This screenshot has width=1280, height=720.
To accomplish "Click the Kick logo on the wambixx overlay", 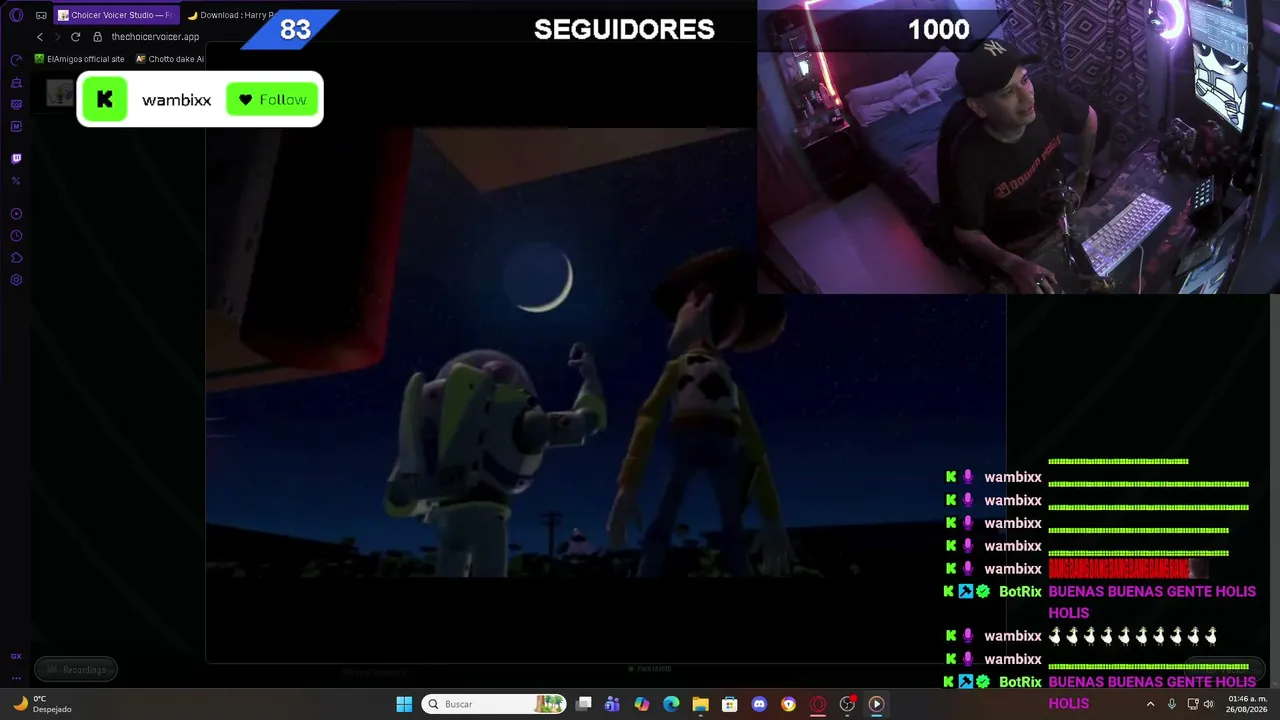I will pyautogui.click(x=105, y=99).
